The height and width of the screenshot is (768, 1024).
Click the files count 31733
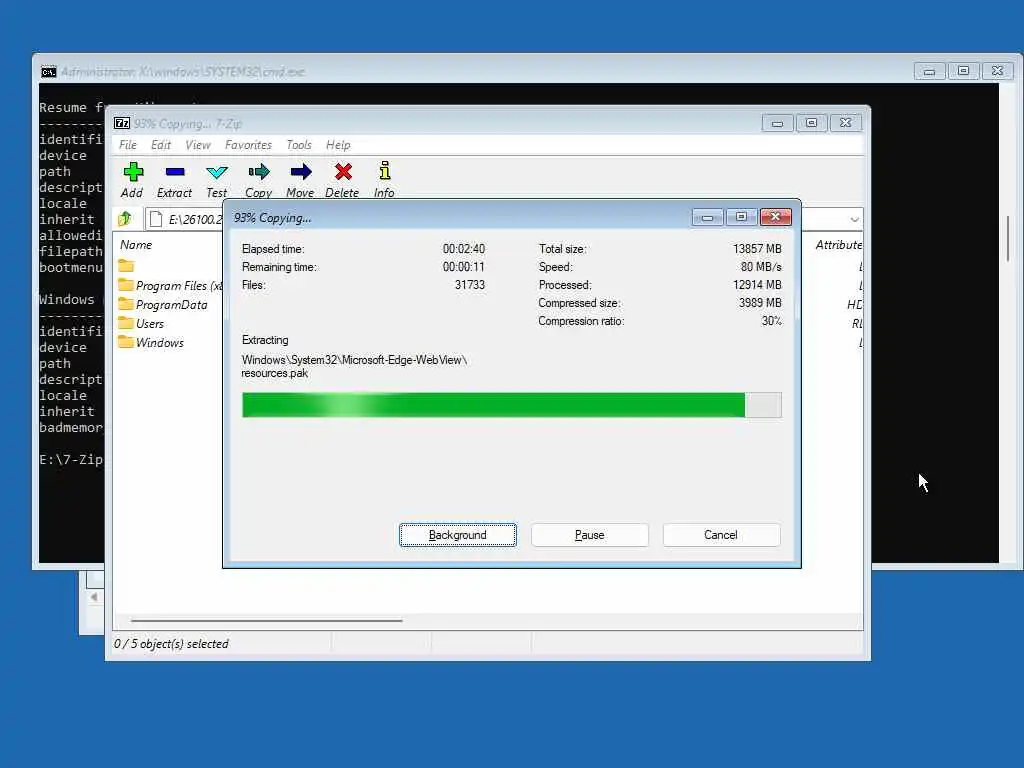(x=470, y=285)
